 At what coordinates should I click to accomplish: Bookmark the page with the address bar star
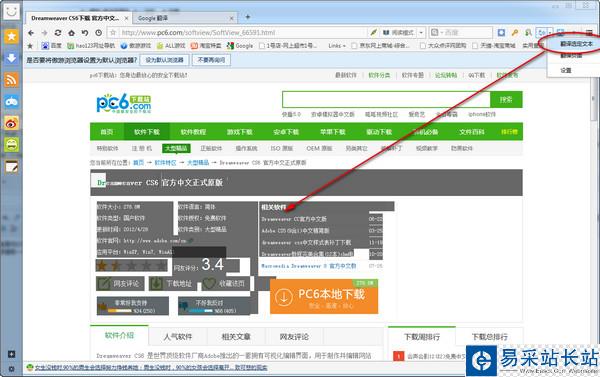113,33
